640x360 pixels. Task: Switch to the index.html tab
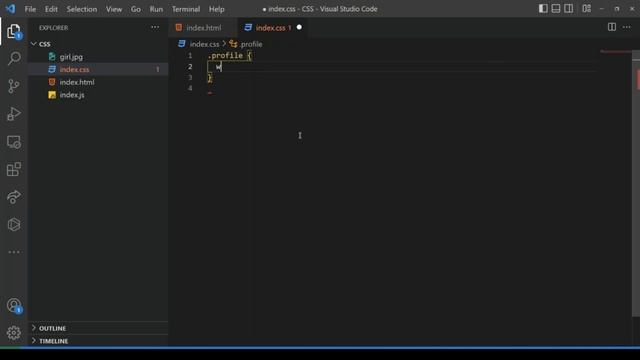(x=203, y=27)
